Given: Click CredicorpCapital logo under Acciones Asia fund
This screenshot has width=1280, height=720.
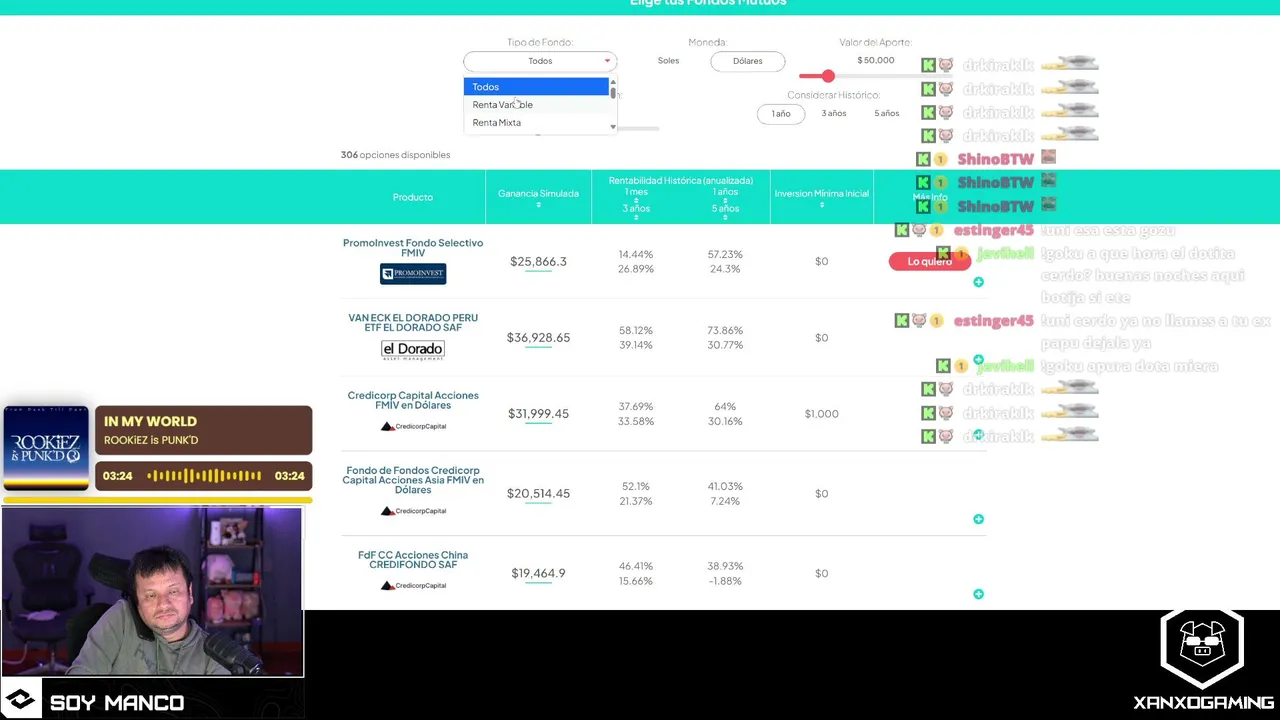Looking at the screenshot, I should (413, 511).
